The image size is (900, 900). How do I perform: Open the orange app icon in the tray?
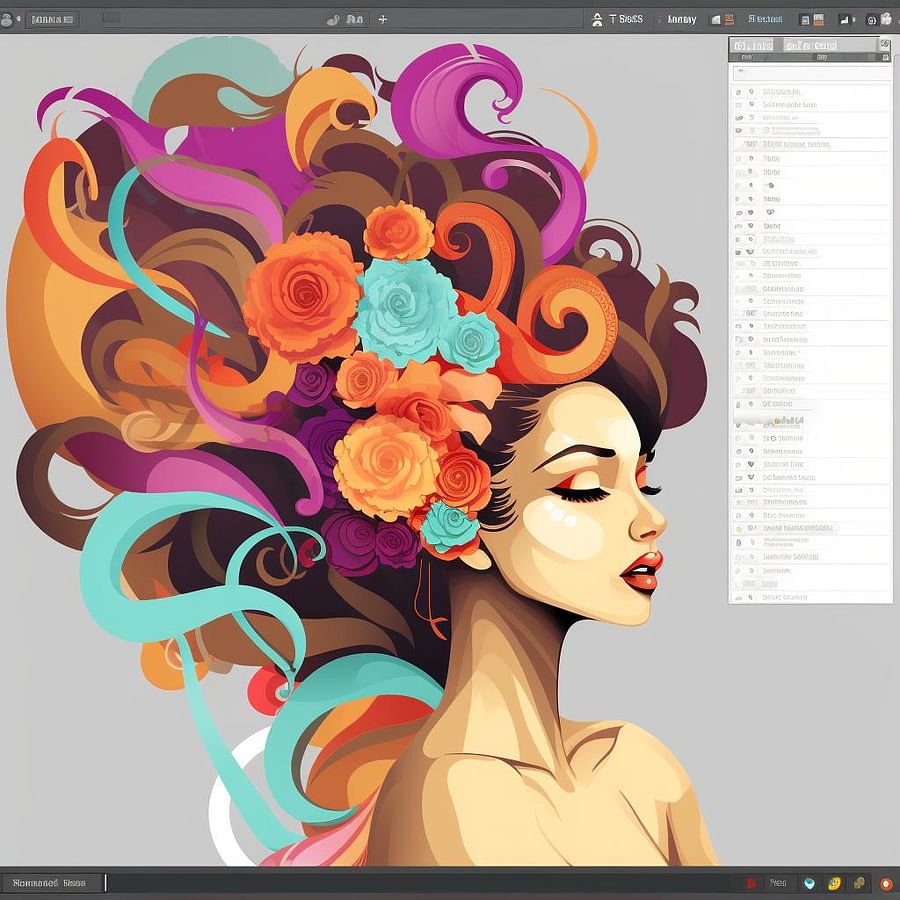(885, 883)
